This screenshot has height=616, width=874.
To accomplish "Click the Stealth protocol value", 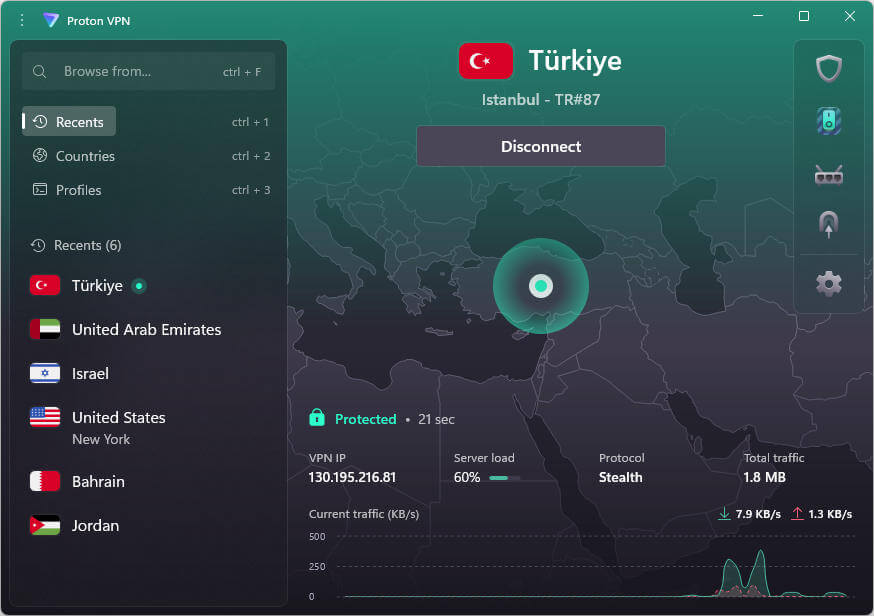I will click(620, 477).
